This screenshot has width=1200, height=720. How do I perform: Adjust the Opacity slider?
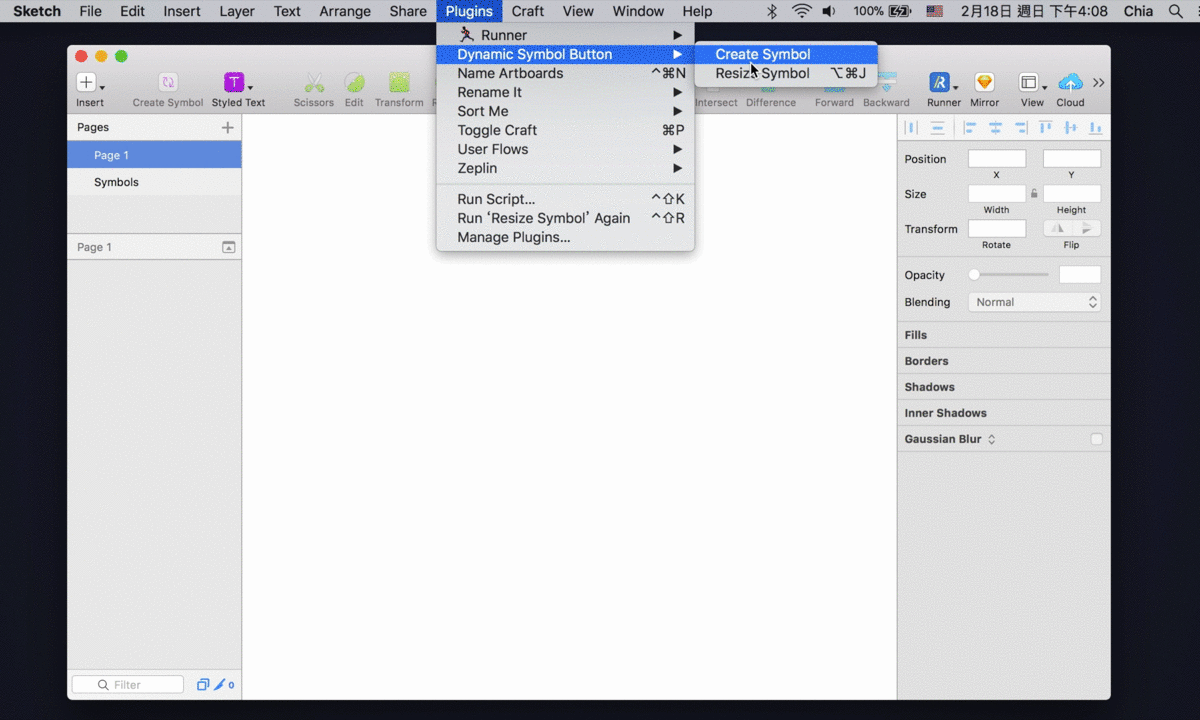click(x=1008, y=275)
